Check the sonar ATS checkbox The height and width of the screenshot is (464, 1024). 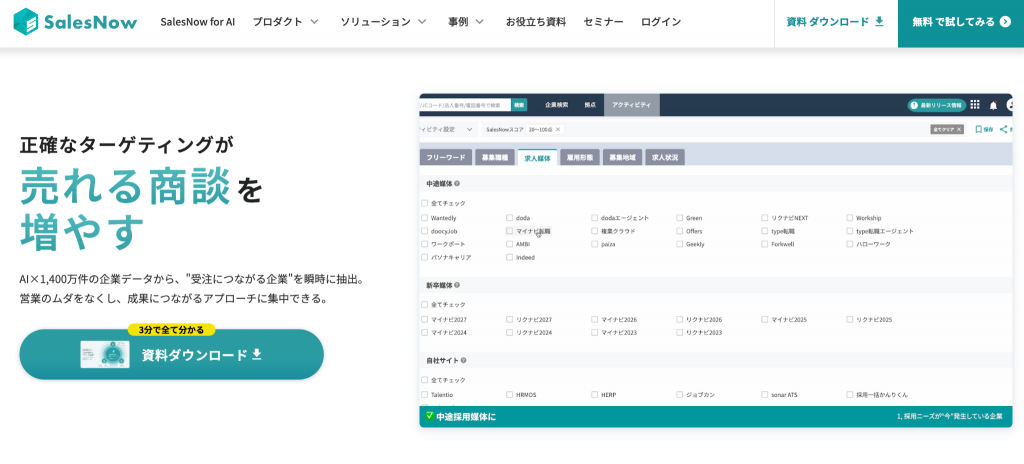click(765, 395)
